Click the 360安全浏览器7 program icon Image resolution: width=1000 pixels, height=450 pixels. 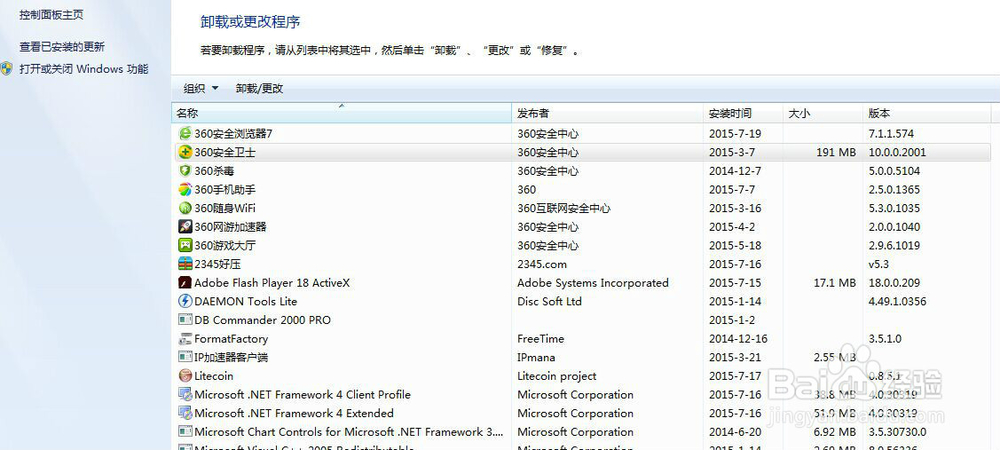pyautogui.click(x=185, y=134)
